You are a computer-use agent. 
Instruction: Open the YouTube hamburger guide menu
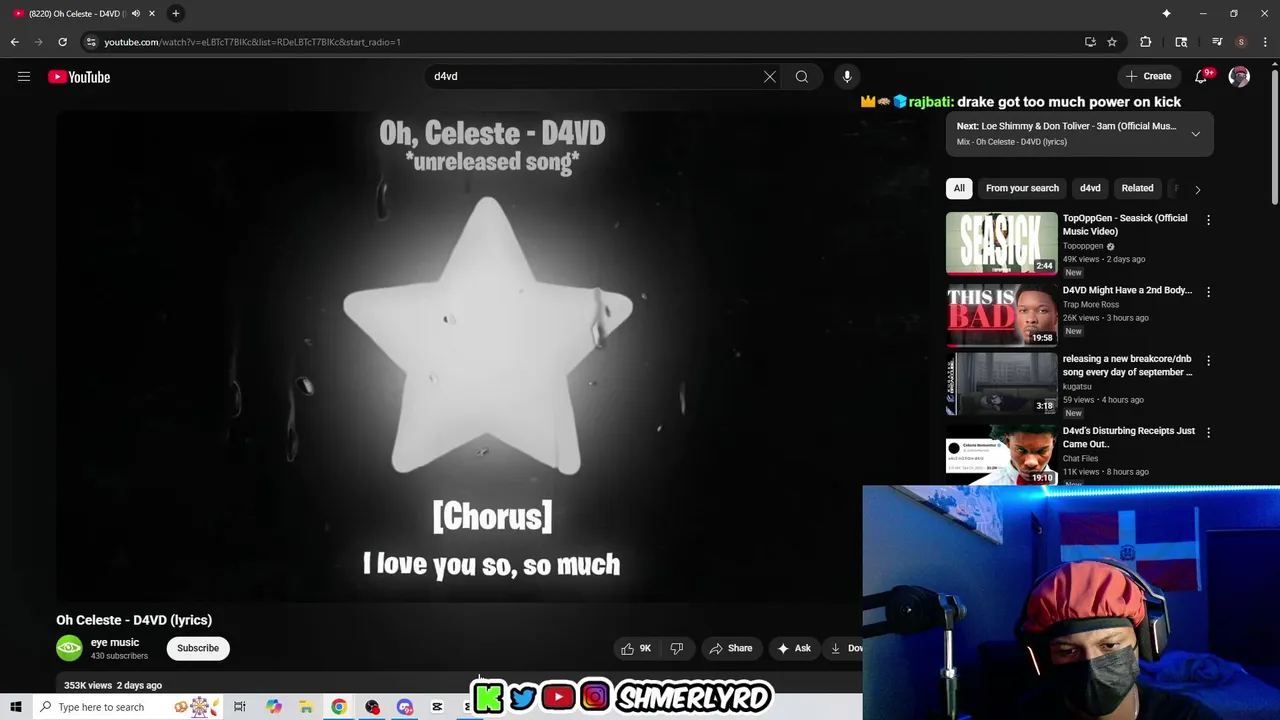coord(24,77)
